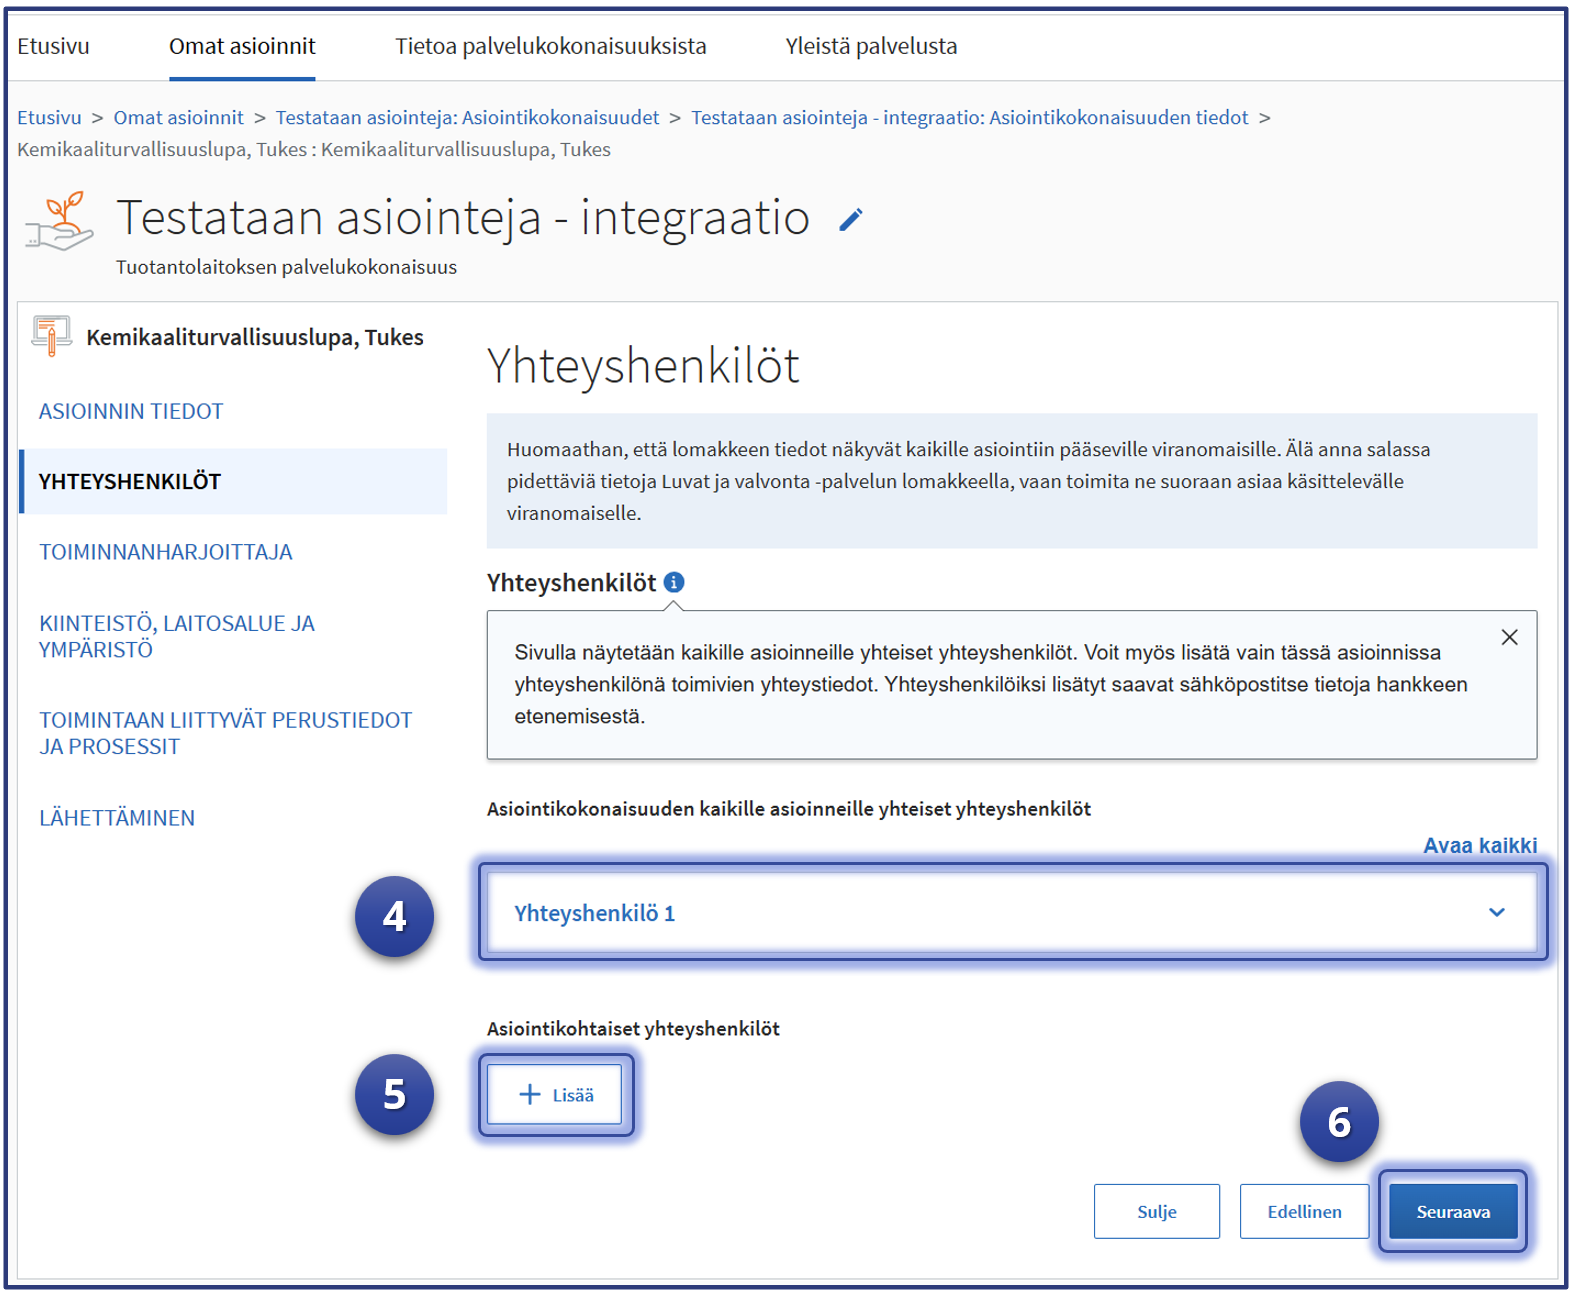Click Omat asioinnit breadcrumb link
1573x1296 pixels.
click(178, 117)
